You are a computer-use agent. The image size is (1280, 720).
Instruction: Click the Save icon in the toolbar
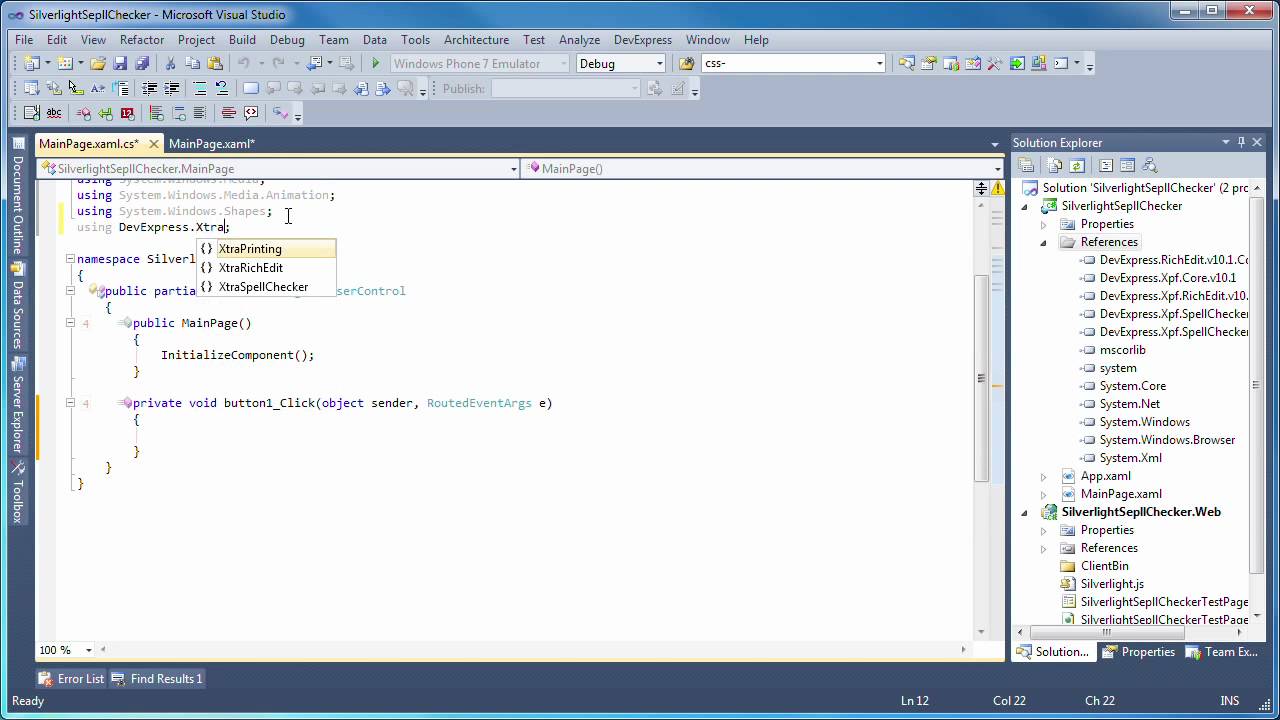click(120, 63)
